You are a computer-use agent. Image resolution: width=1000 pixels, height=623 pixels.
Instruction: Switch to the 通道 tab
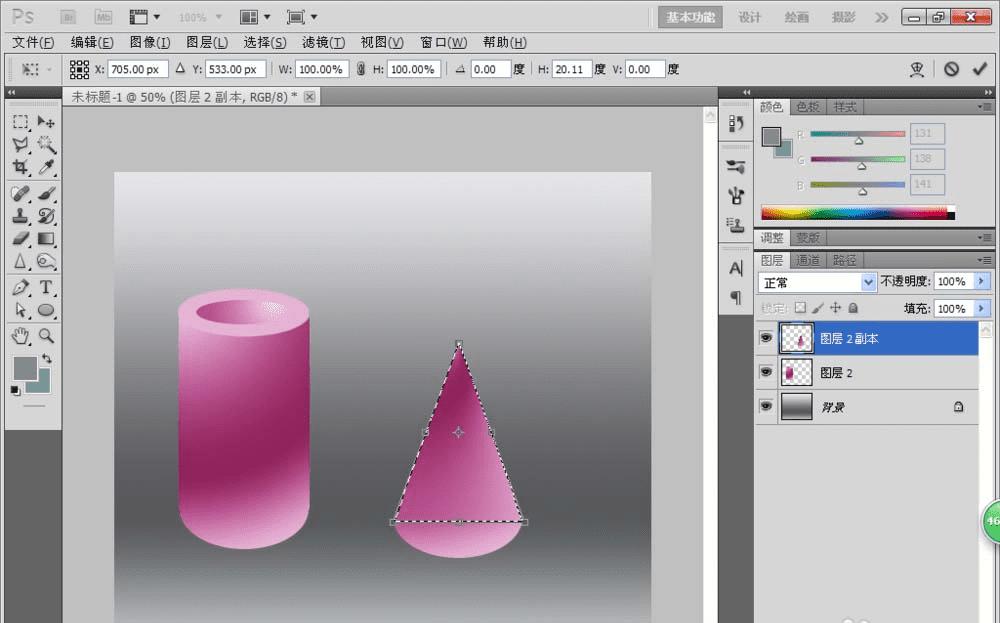coord(808,260)
